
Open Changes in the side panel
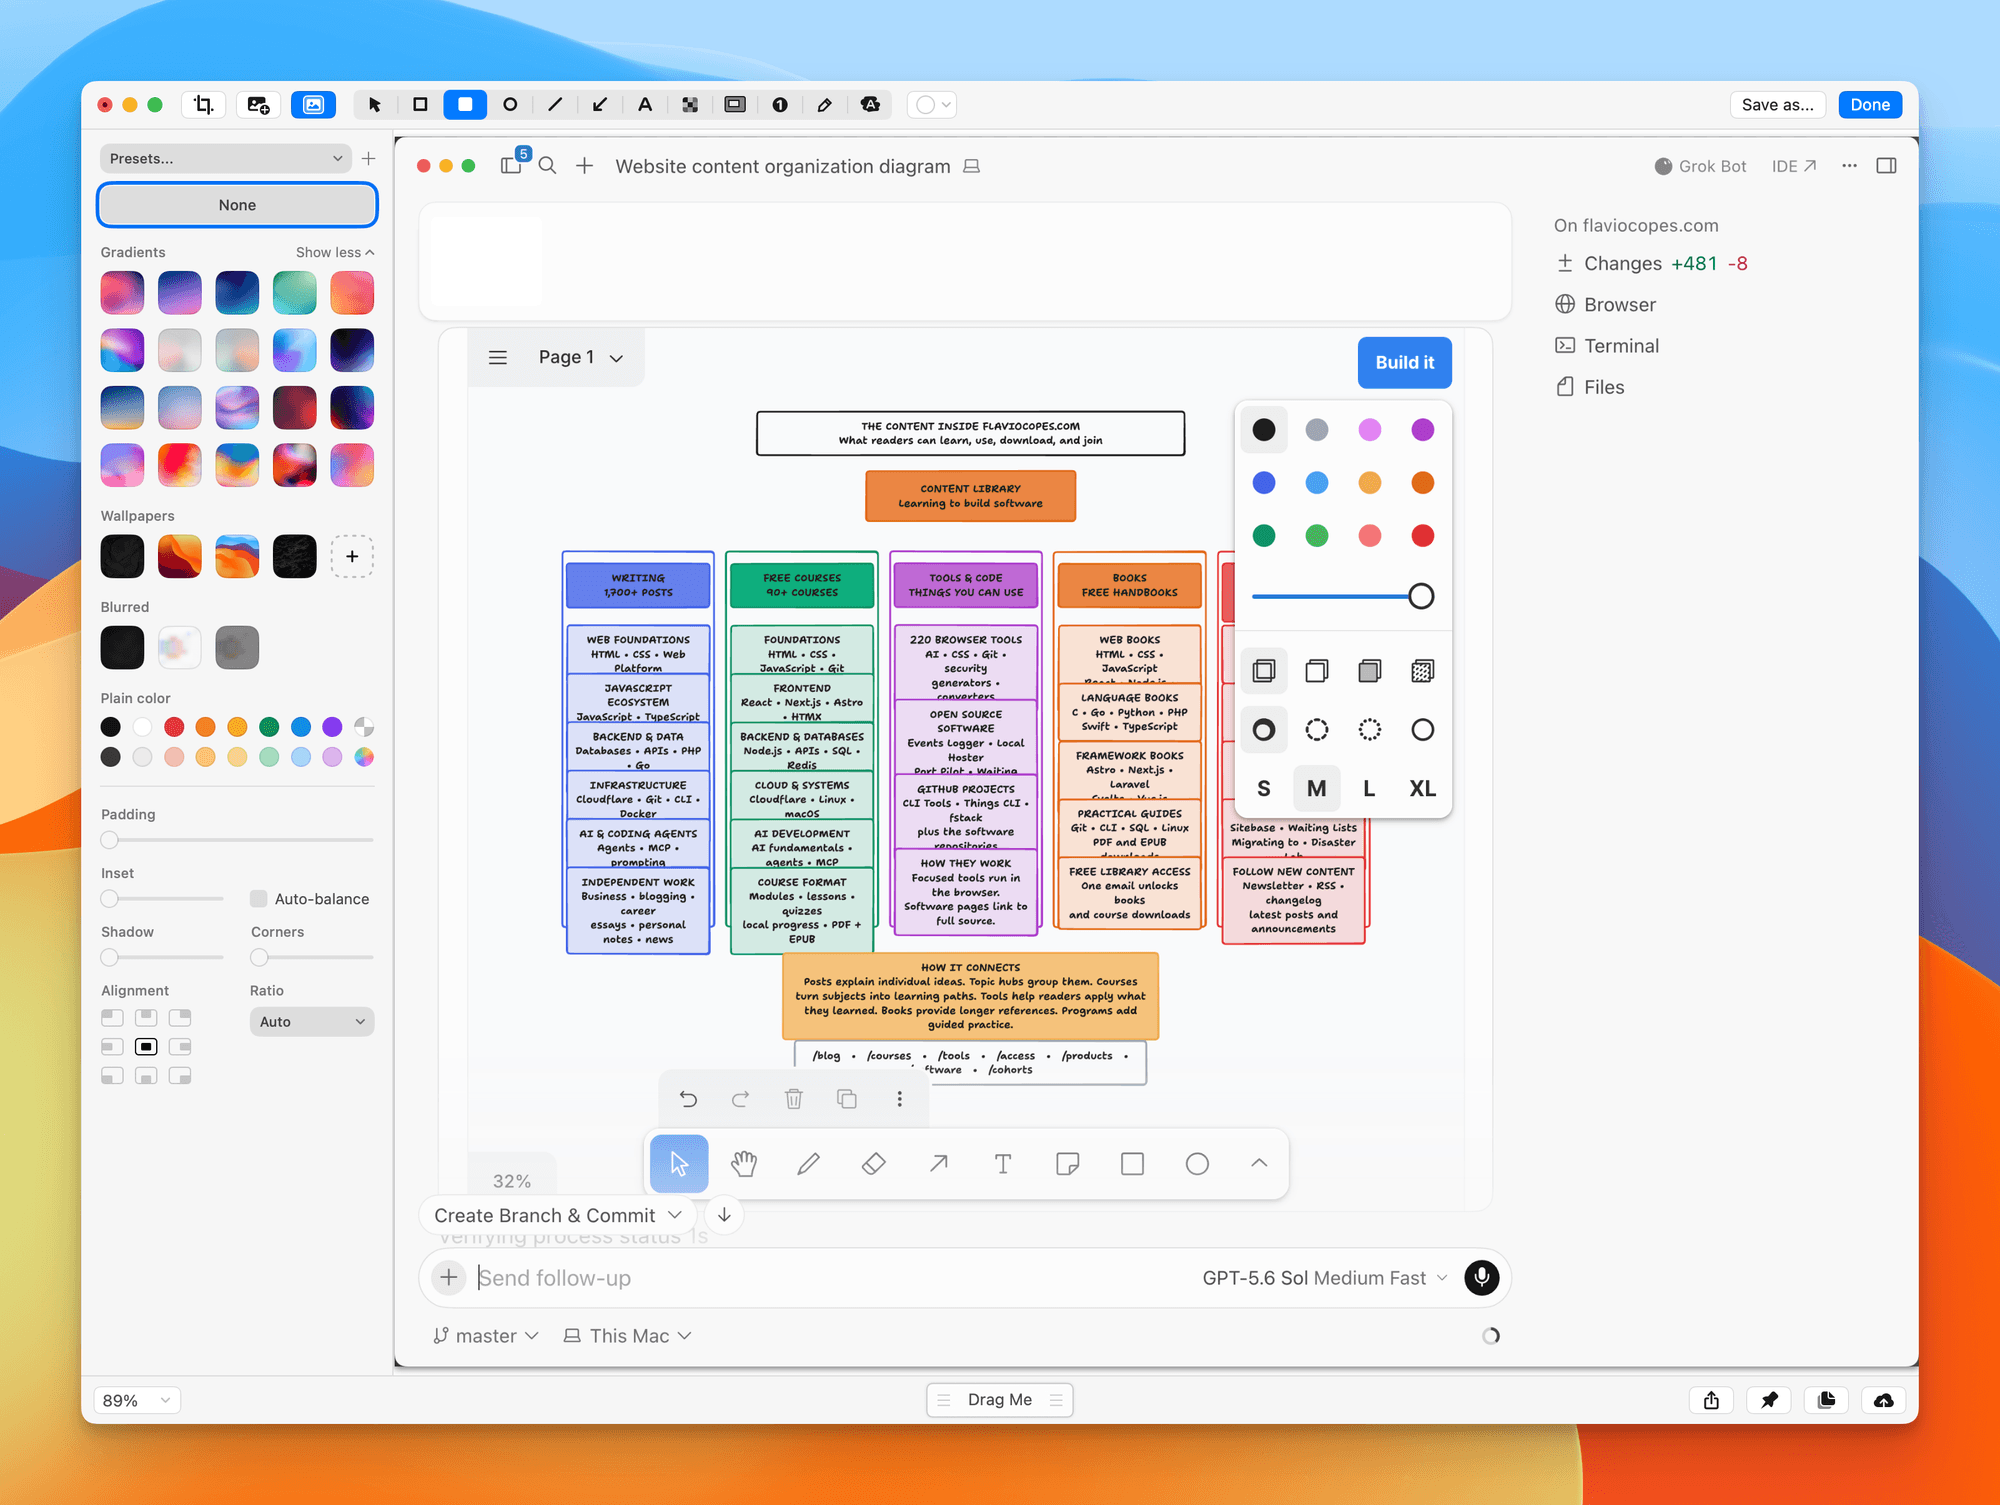[x=1652, y=264]
